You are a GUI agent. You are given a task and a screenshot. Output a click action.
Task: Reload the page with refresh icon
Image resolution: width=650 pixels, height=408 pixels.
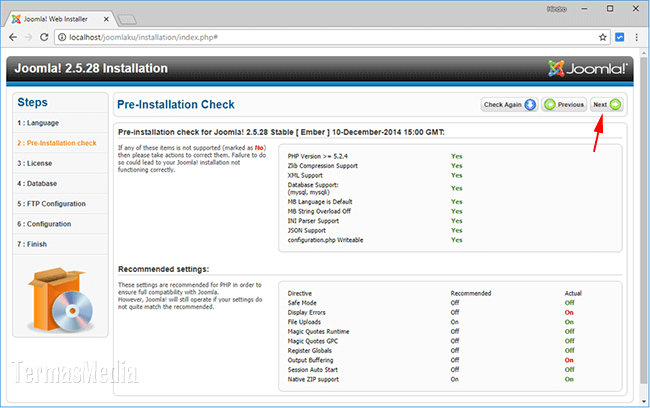[44, 37]
